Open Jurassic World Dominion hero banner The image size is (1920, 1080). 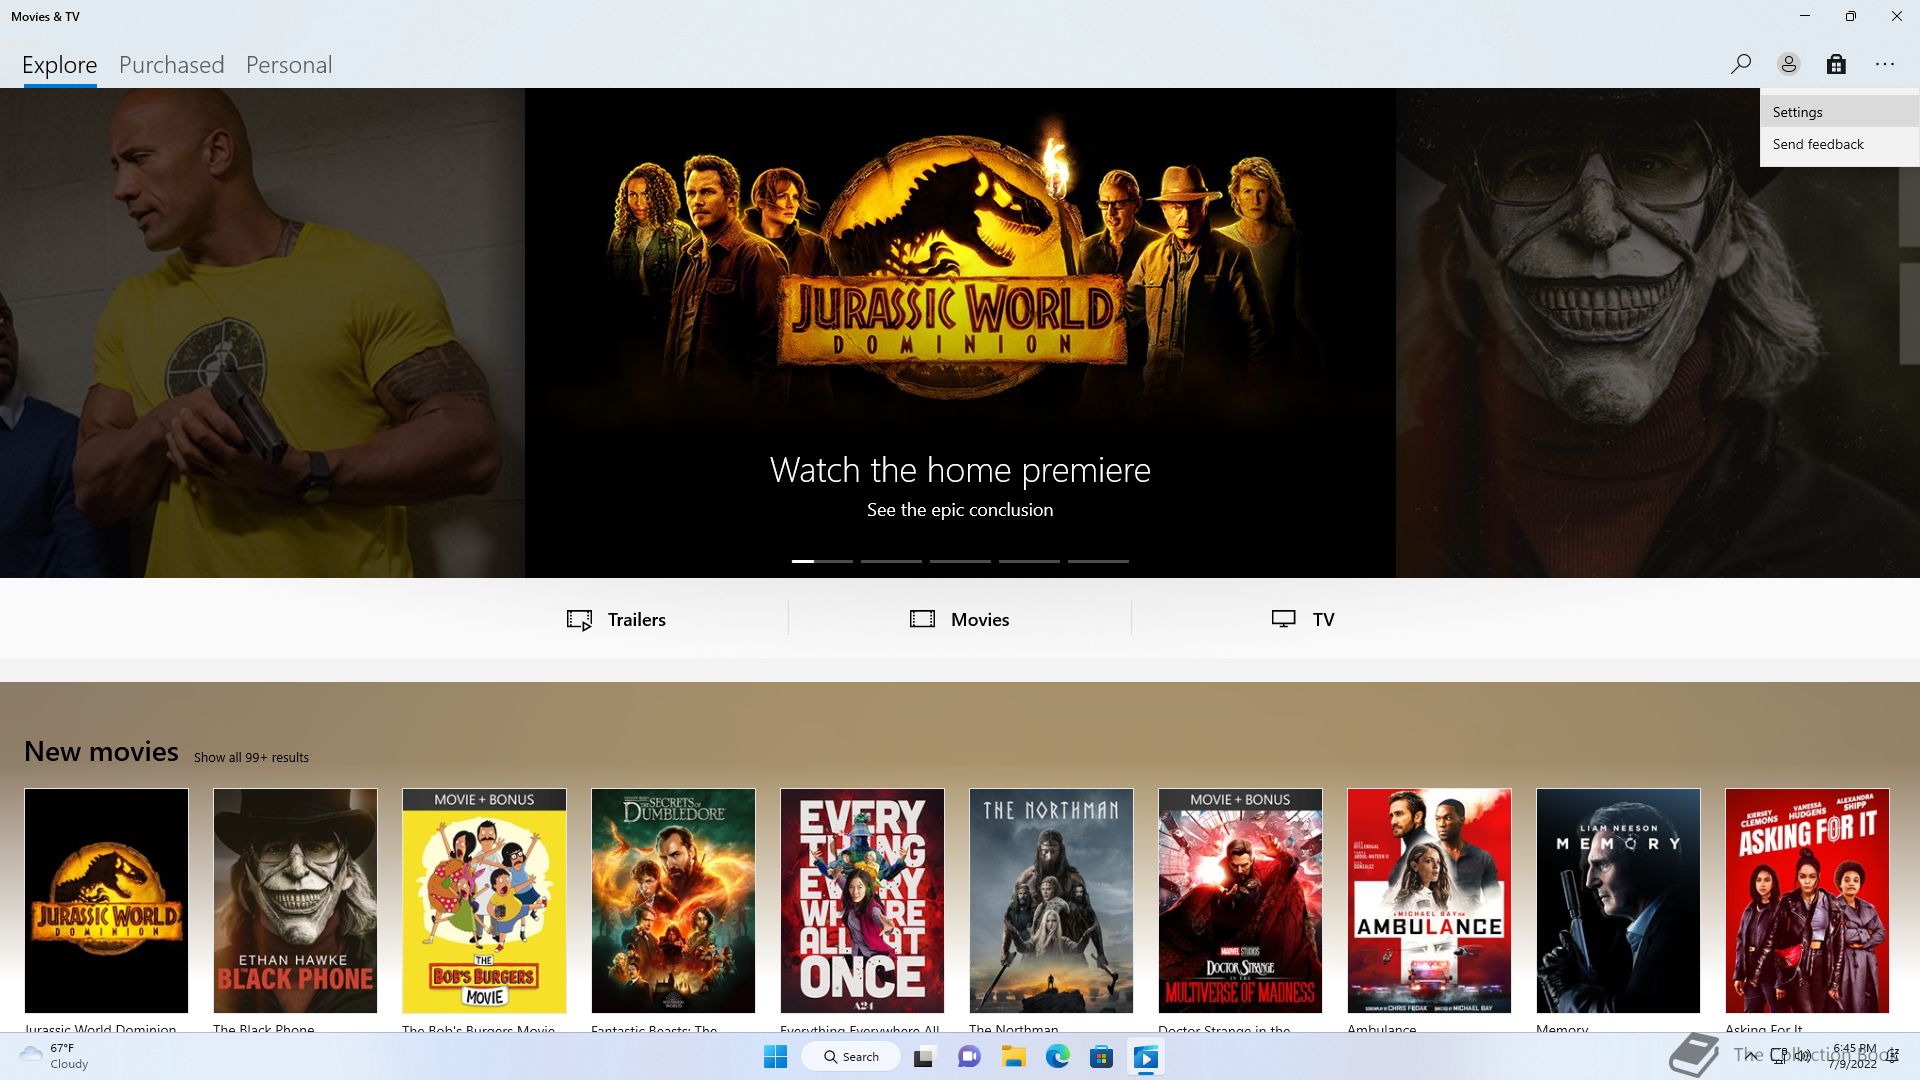pos(960,333)
